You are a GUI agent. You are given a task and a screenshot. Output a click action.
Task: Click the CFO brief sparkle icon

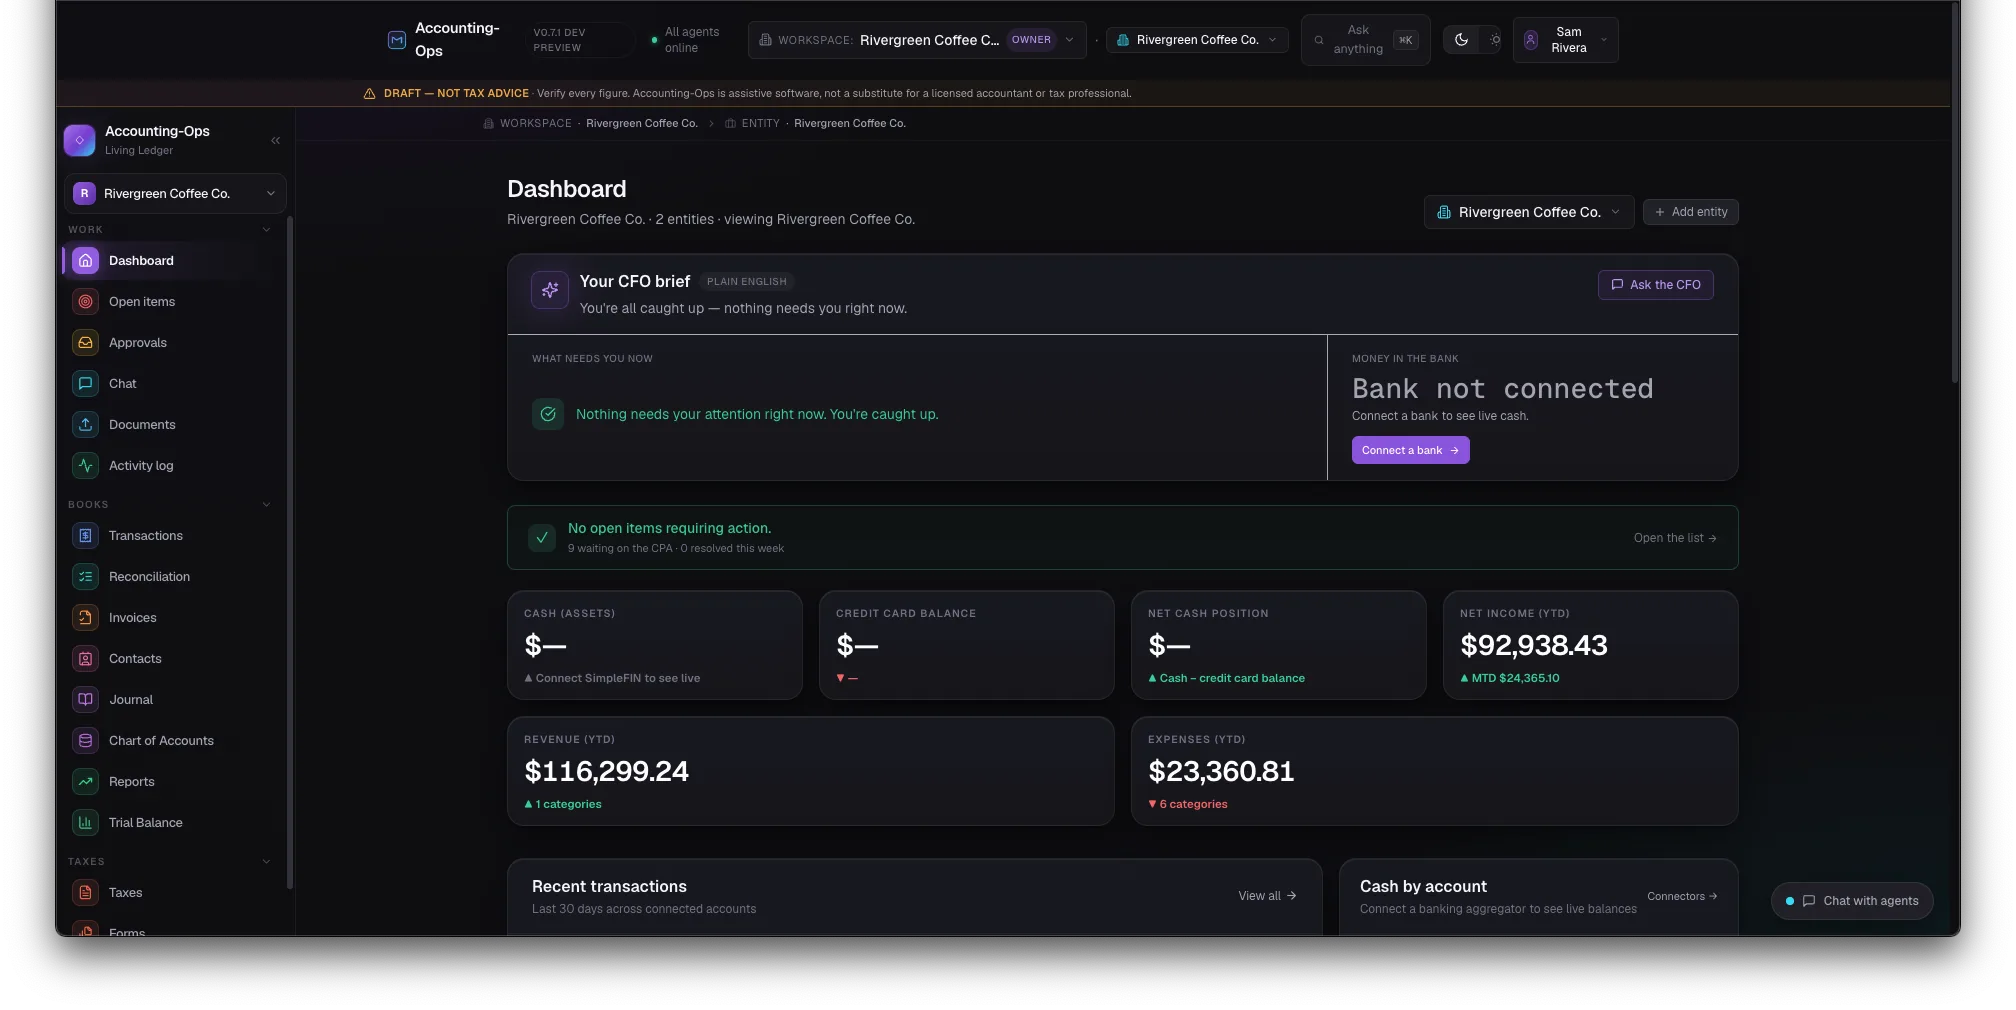(550, 290)
